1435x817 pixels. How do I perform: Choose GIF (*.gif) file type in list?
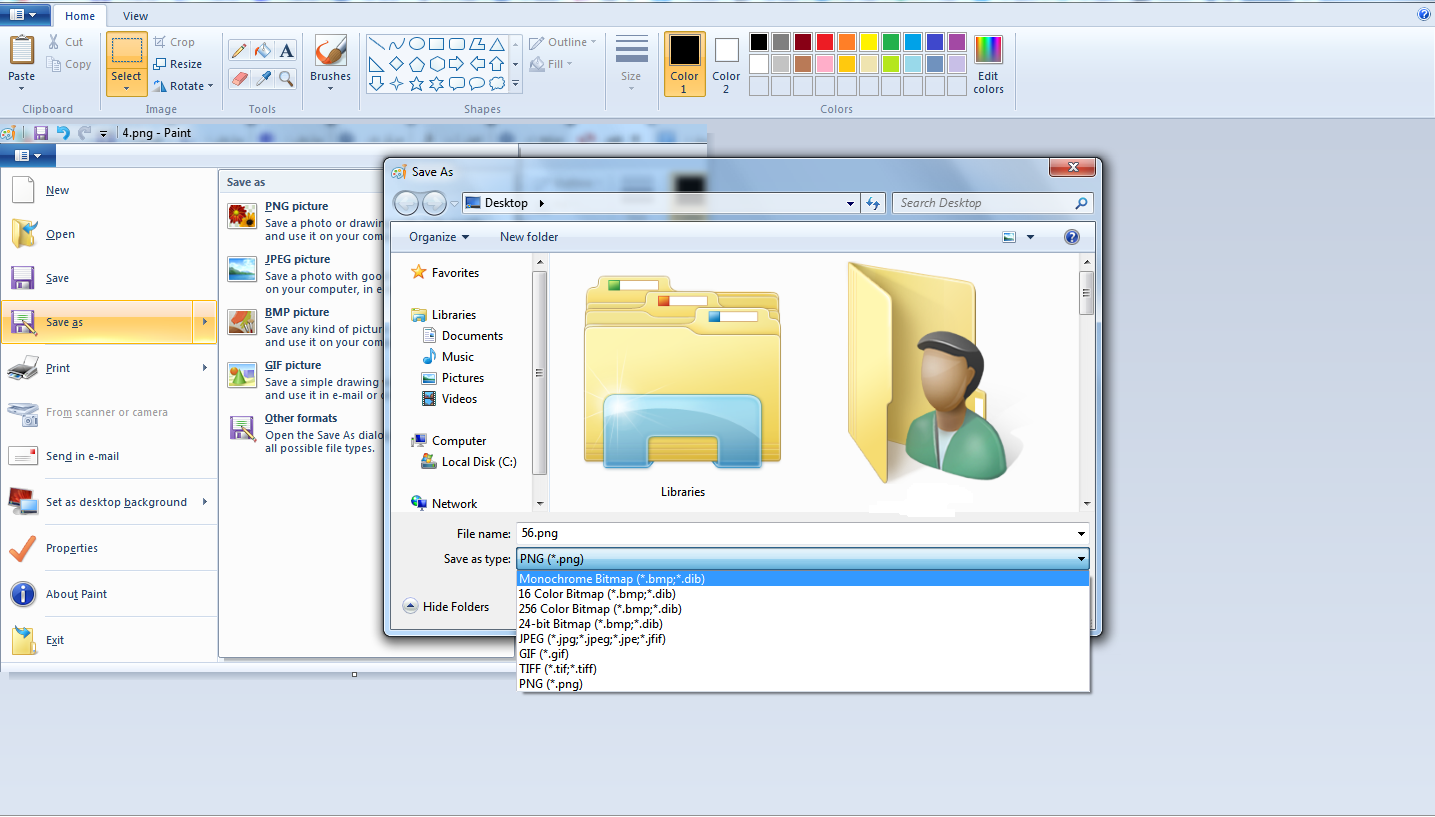pyautogui.click(x=802, y=654)
